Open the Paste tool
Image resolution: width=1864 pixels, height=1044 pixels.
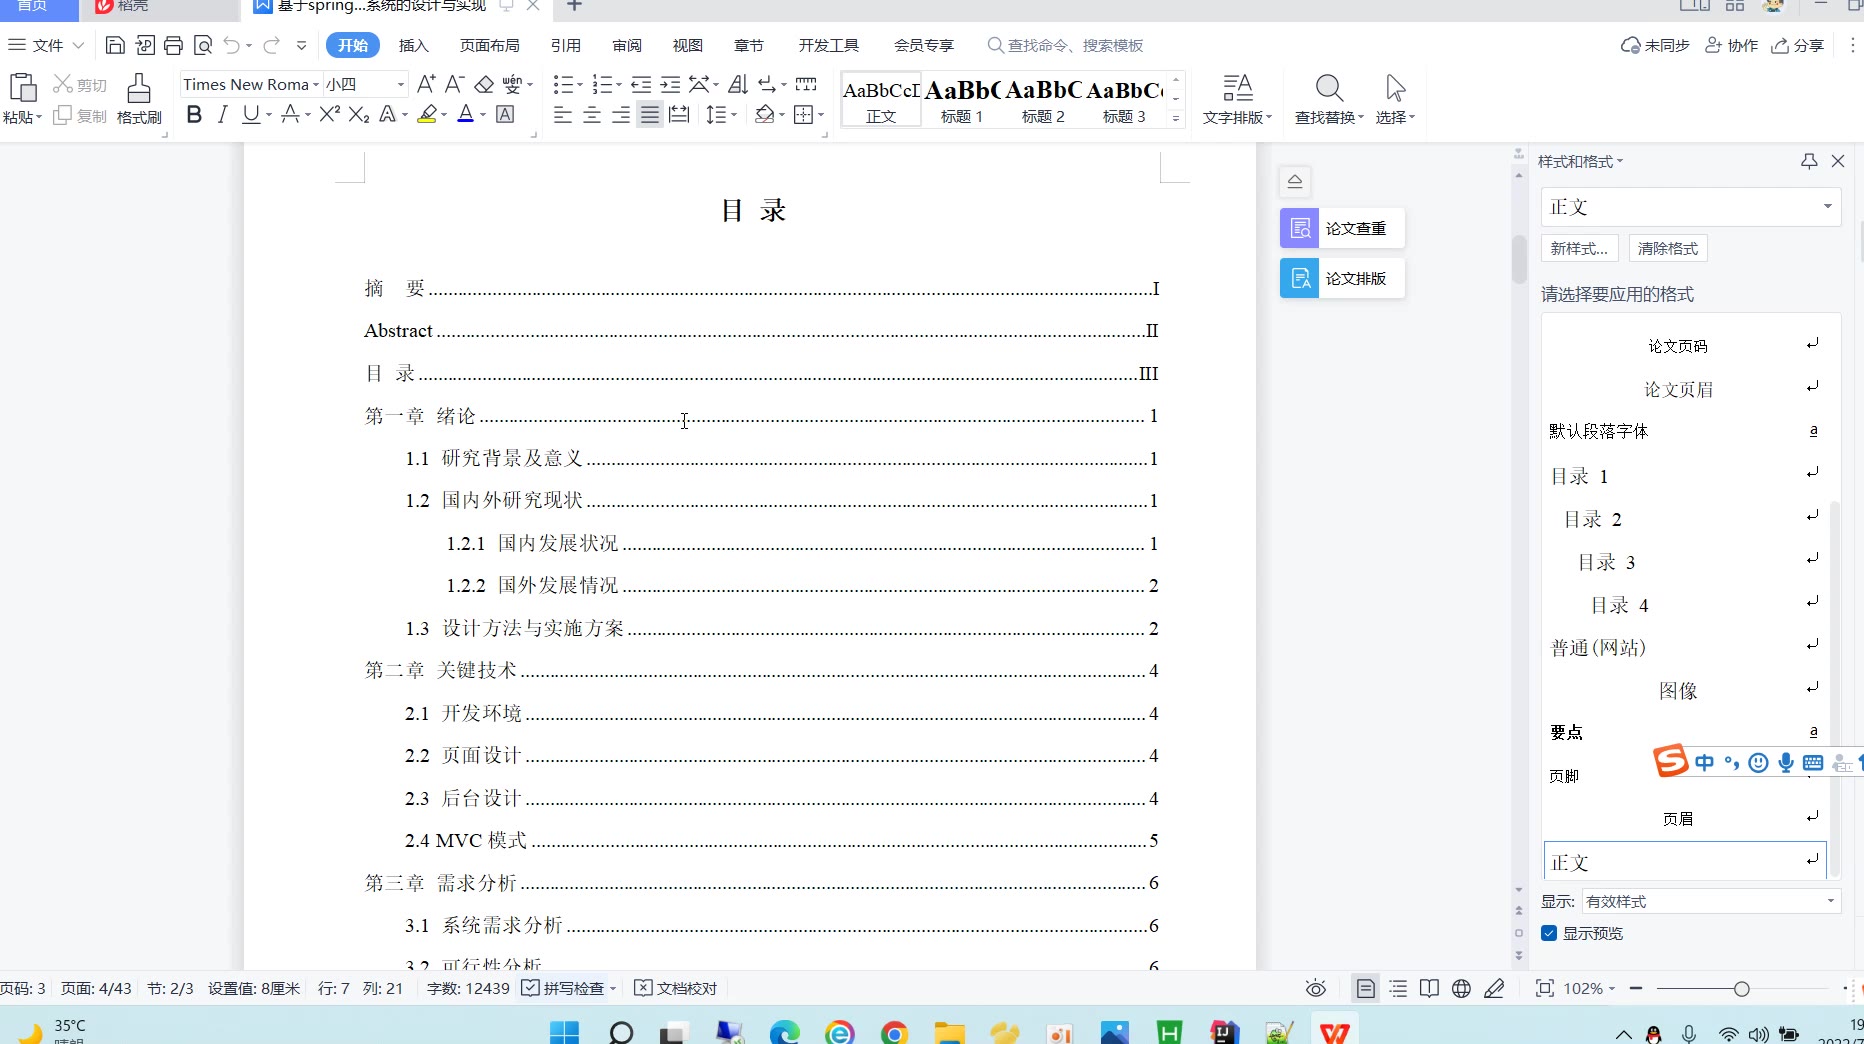[22, 98]
